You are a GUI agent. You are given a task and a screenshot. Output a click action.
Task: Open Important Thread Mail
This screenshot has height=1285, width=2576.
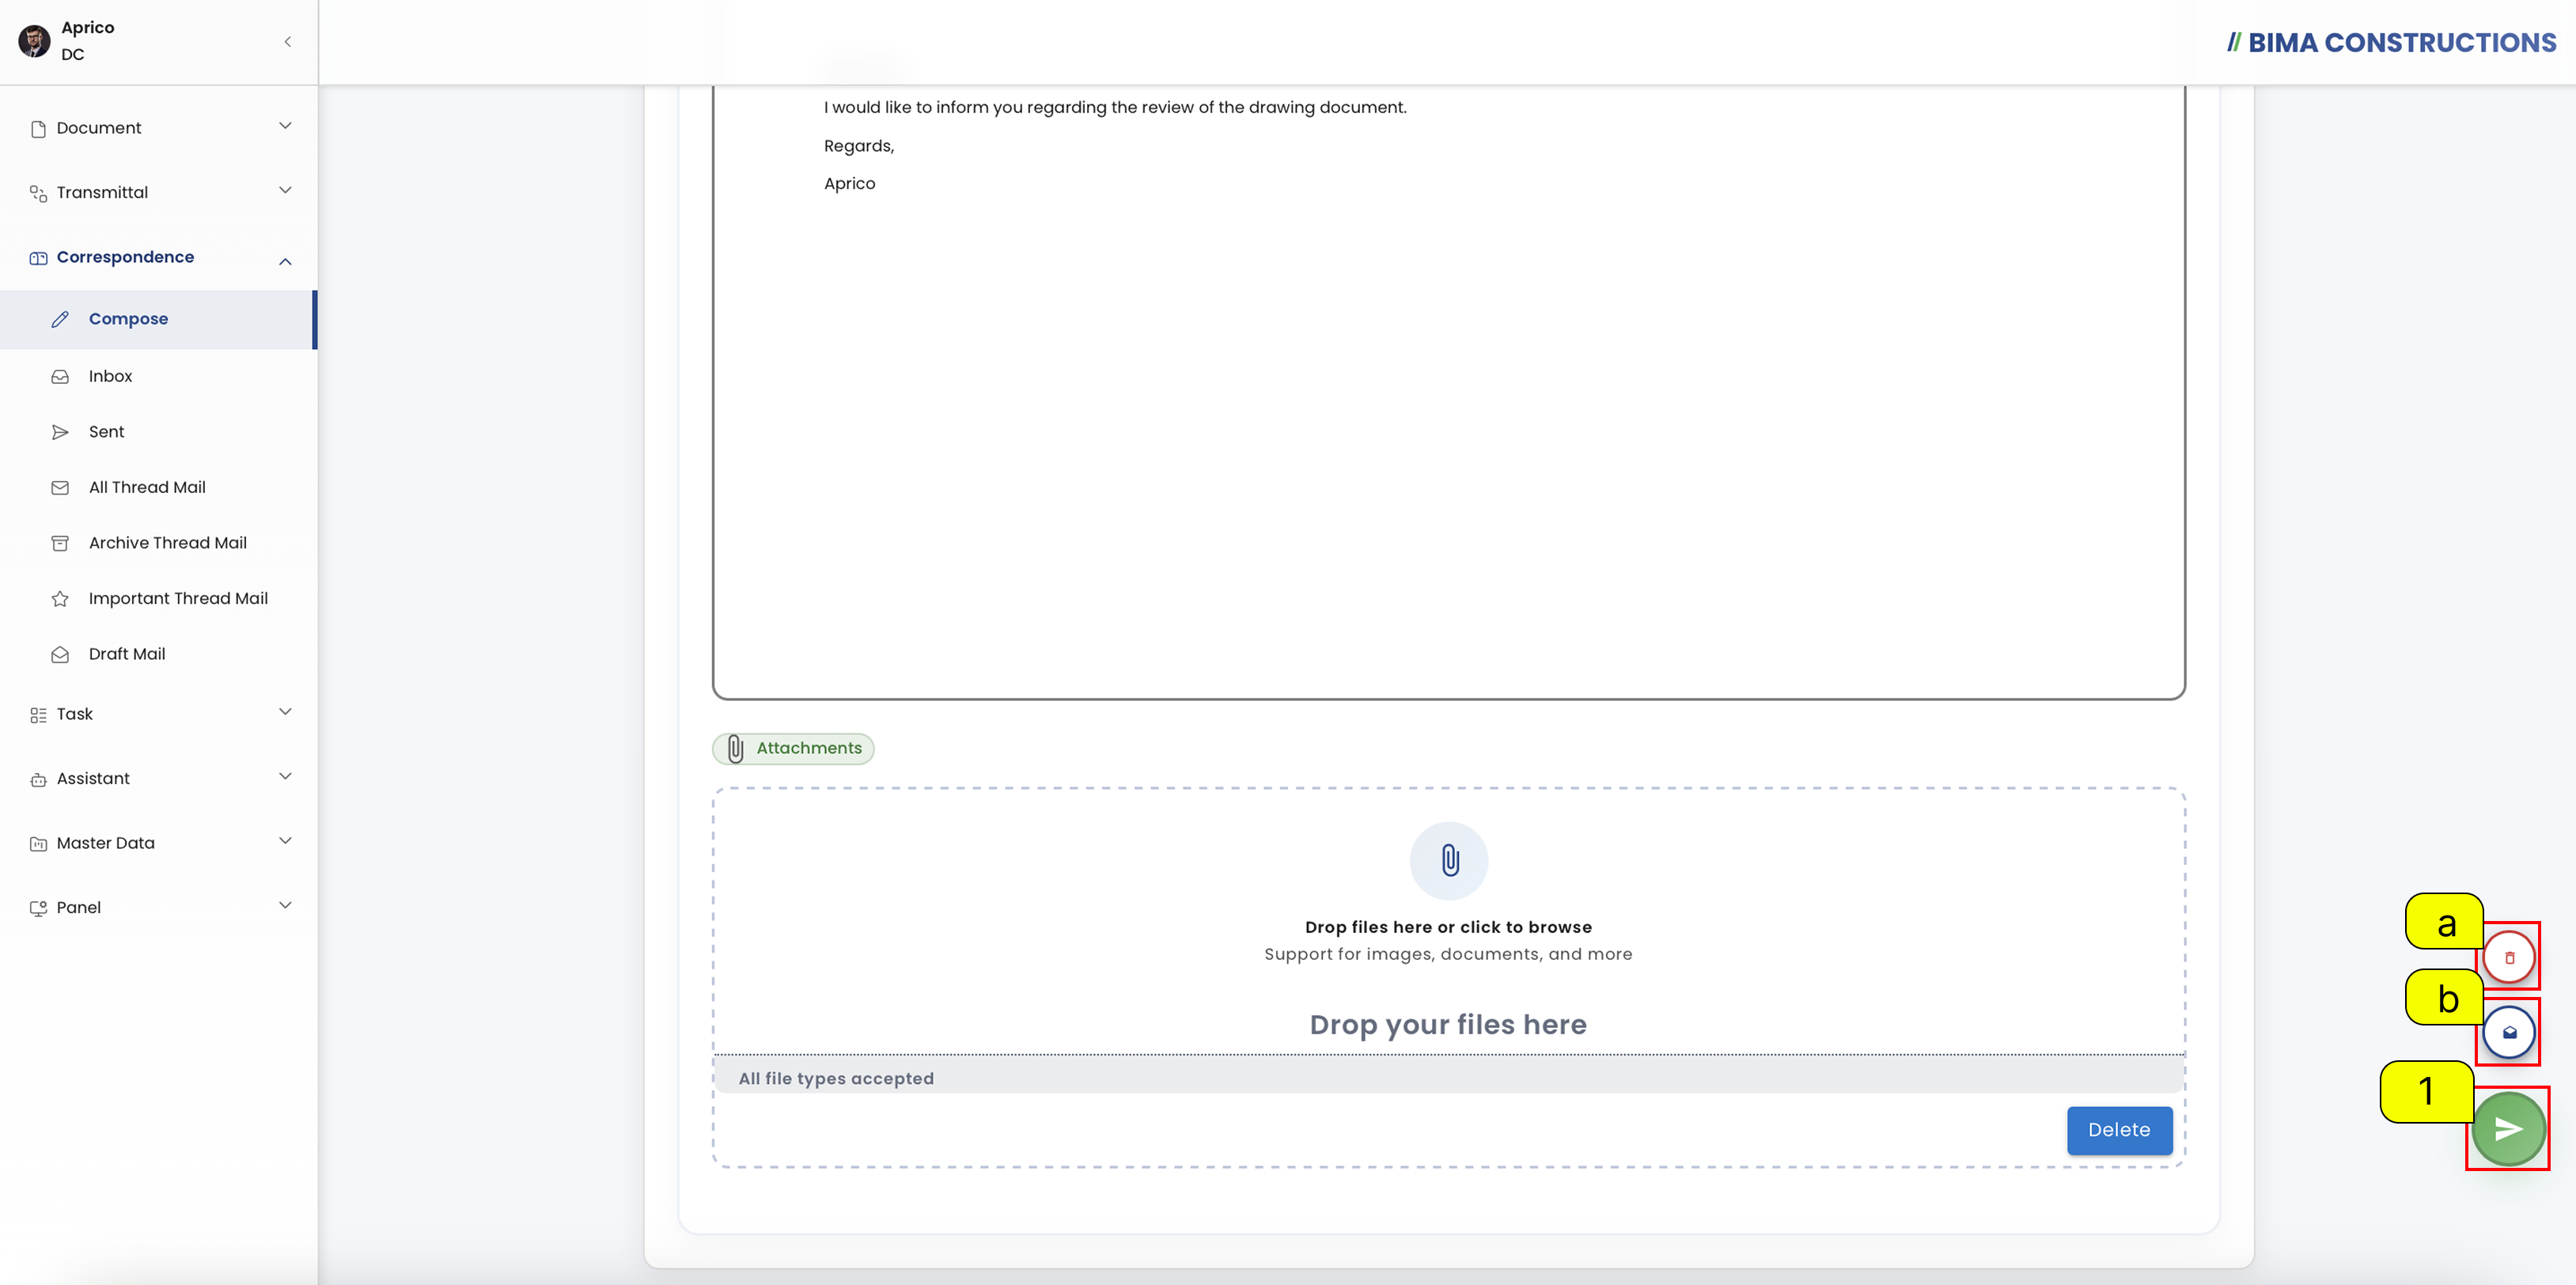[158, 598]
